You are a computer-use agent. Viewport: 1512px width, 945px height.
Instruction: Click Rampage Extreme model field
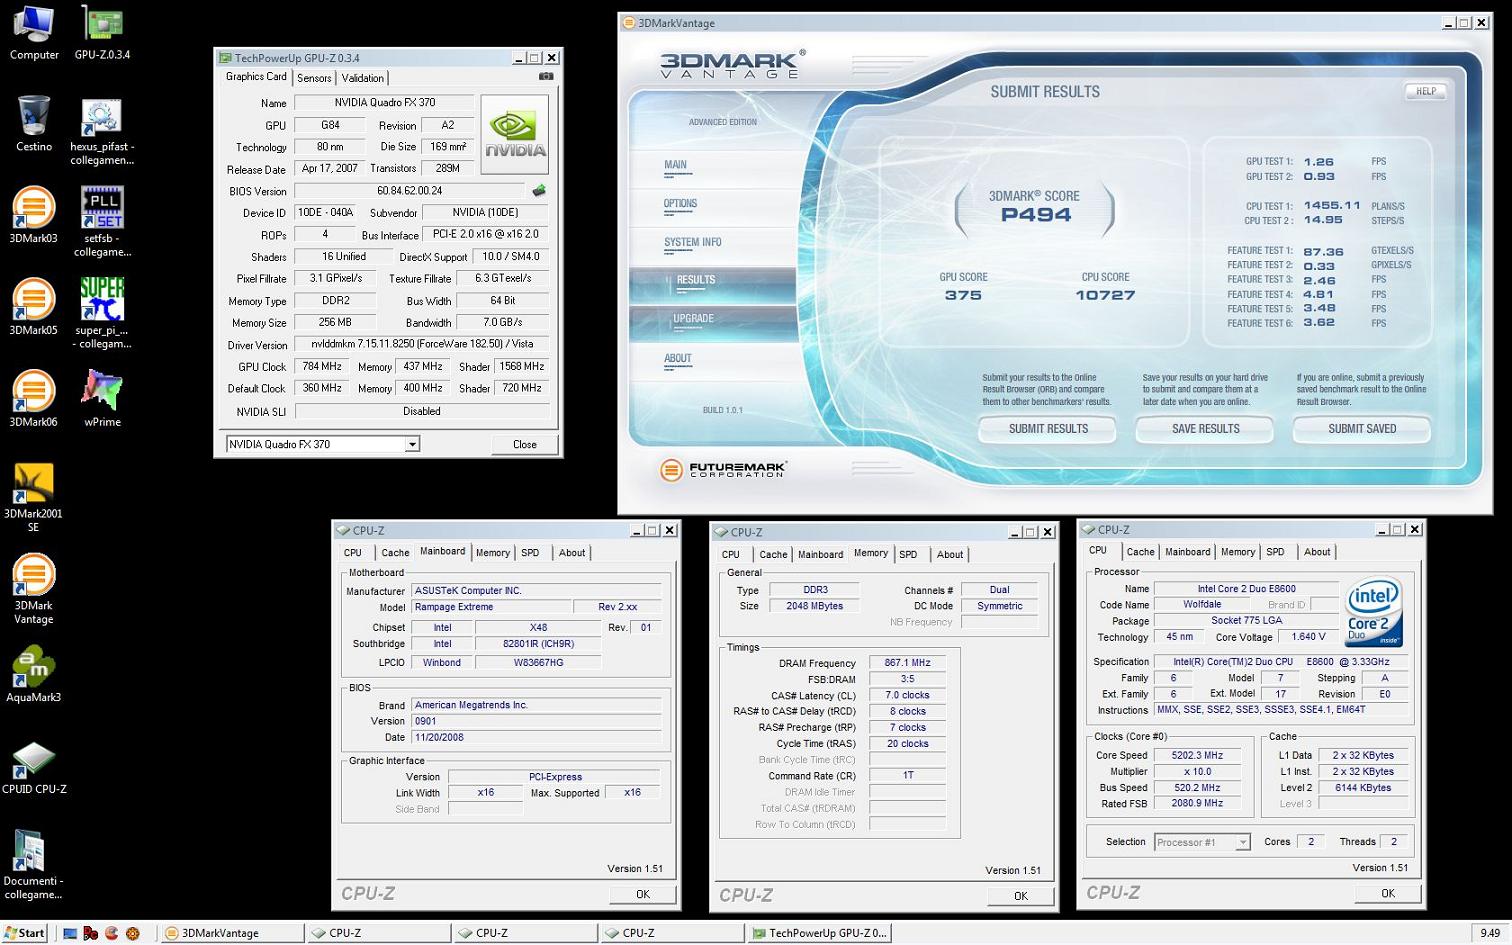pos(490,607)
